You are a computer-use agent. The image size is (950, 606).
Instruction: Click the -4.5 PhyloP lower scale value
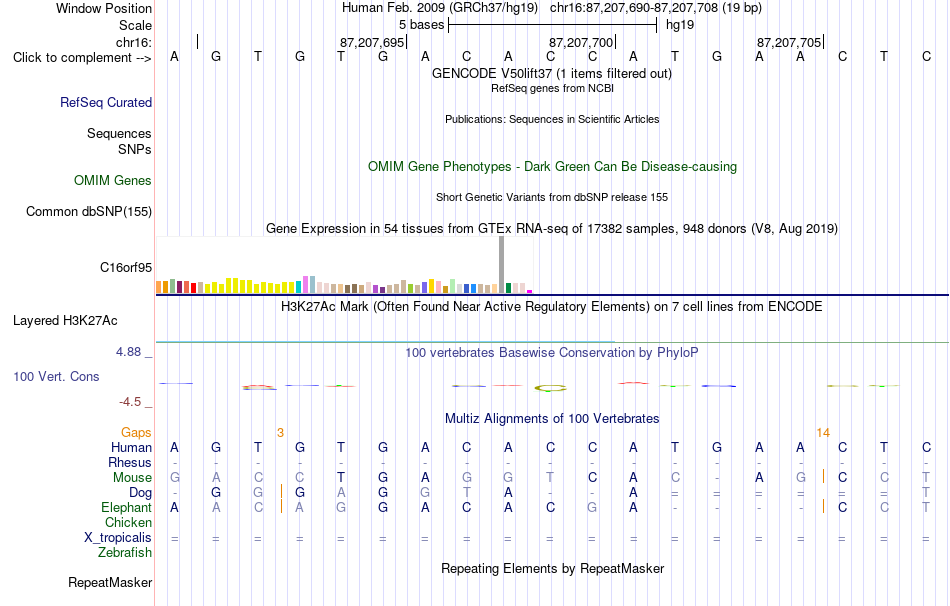pyautogui.click(x=130, y=402)
